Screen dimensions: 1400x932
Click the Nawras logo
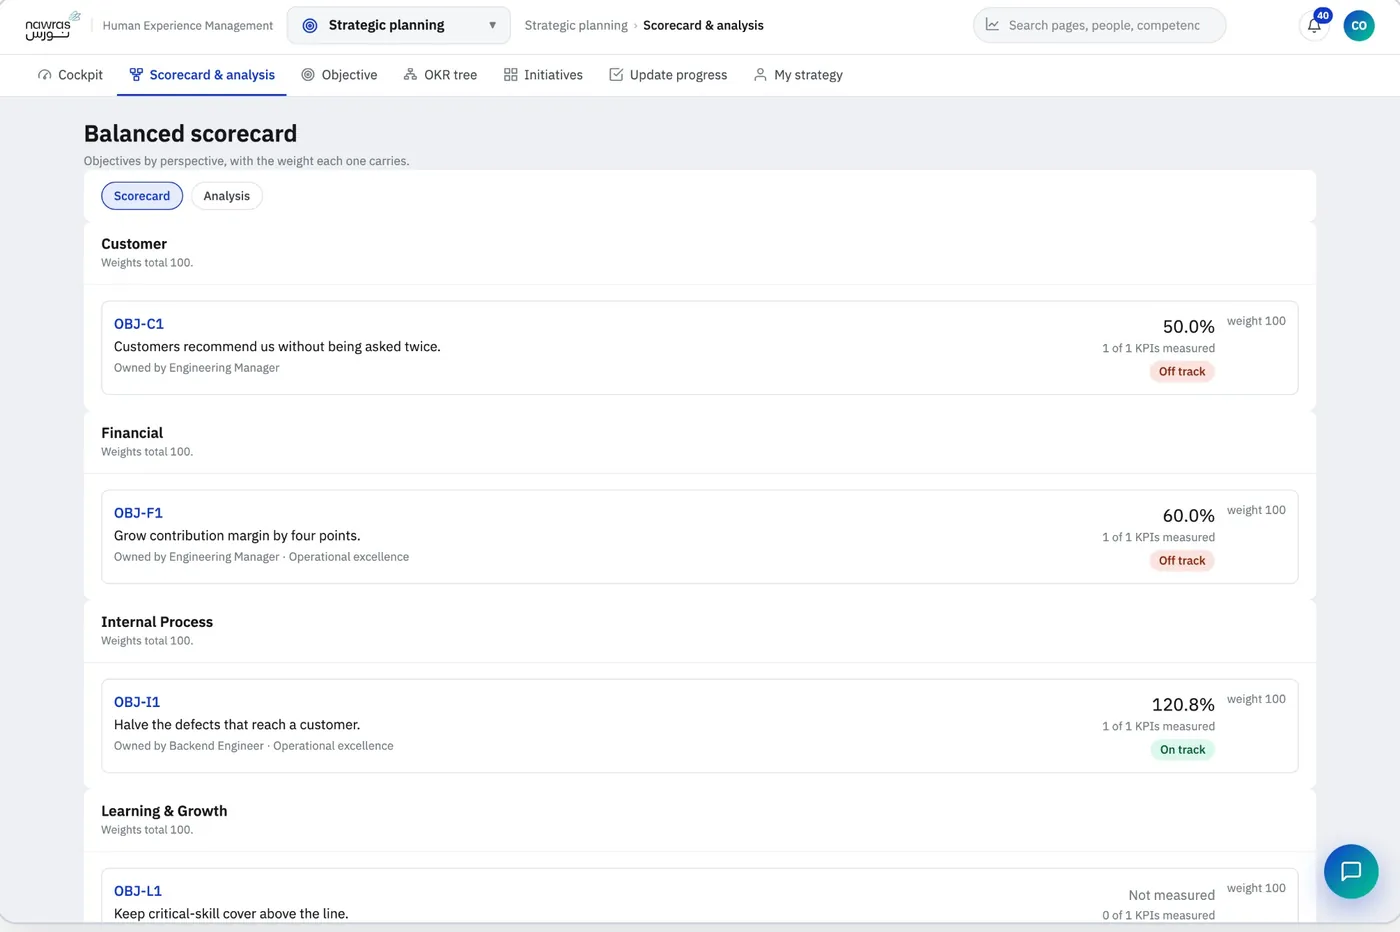52,26
